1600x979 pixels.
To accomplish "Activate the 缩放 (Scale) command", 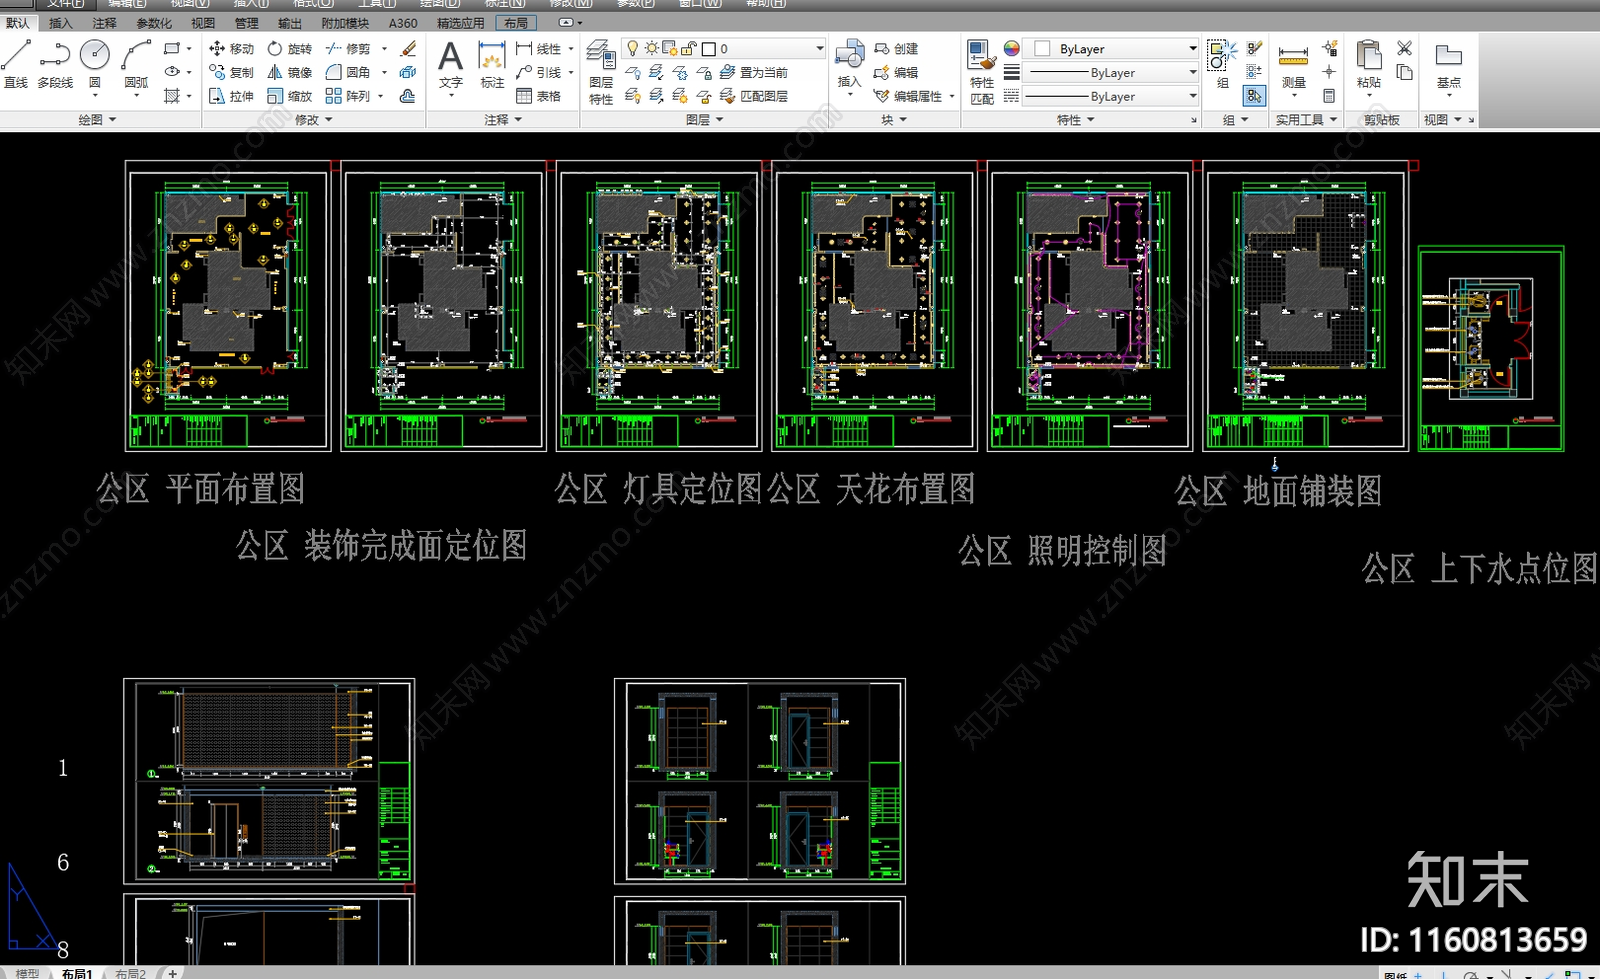I will tap(290, 96).
